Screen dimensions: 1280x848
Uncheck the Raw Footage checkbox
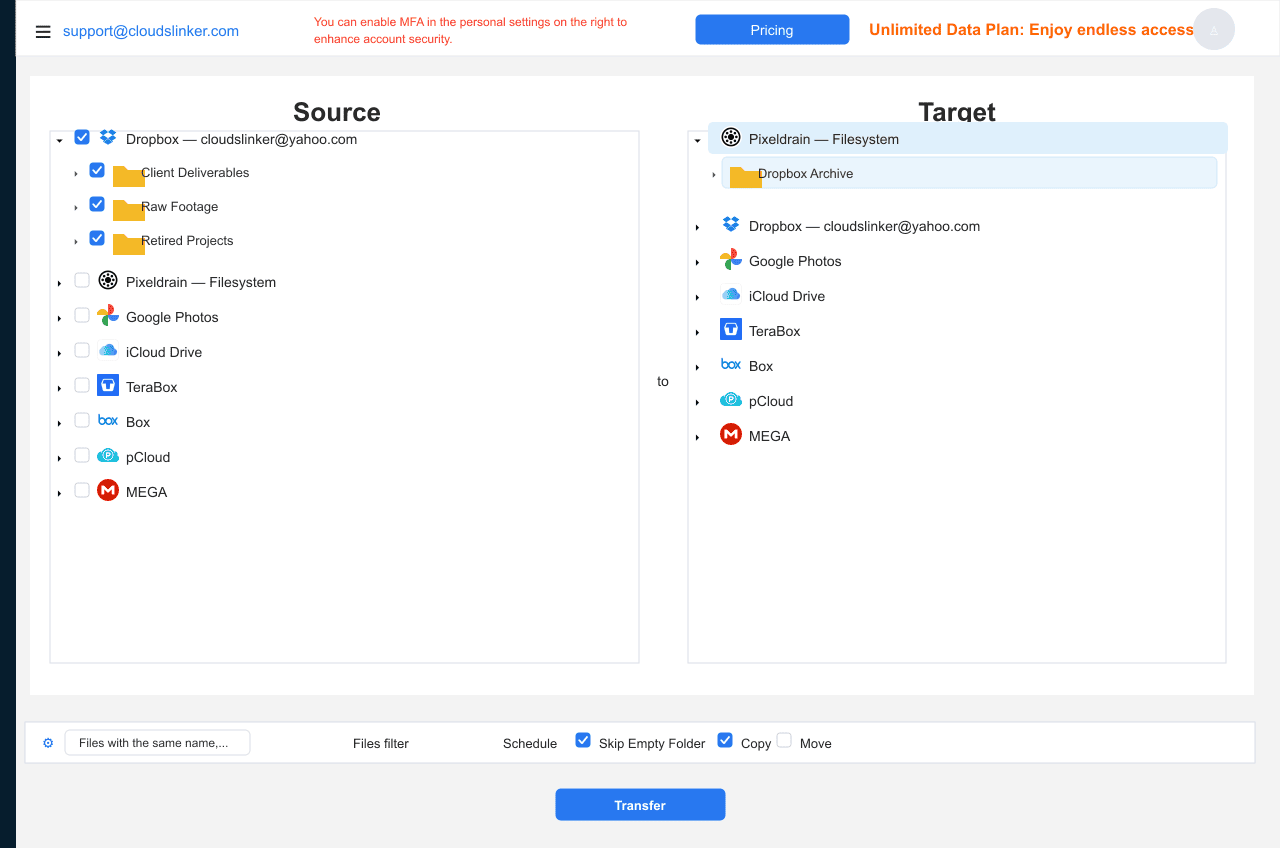[97, 204]
